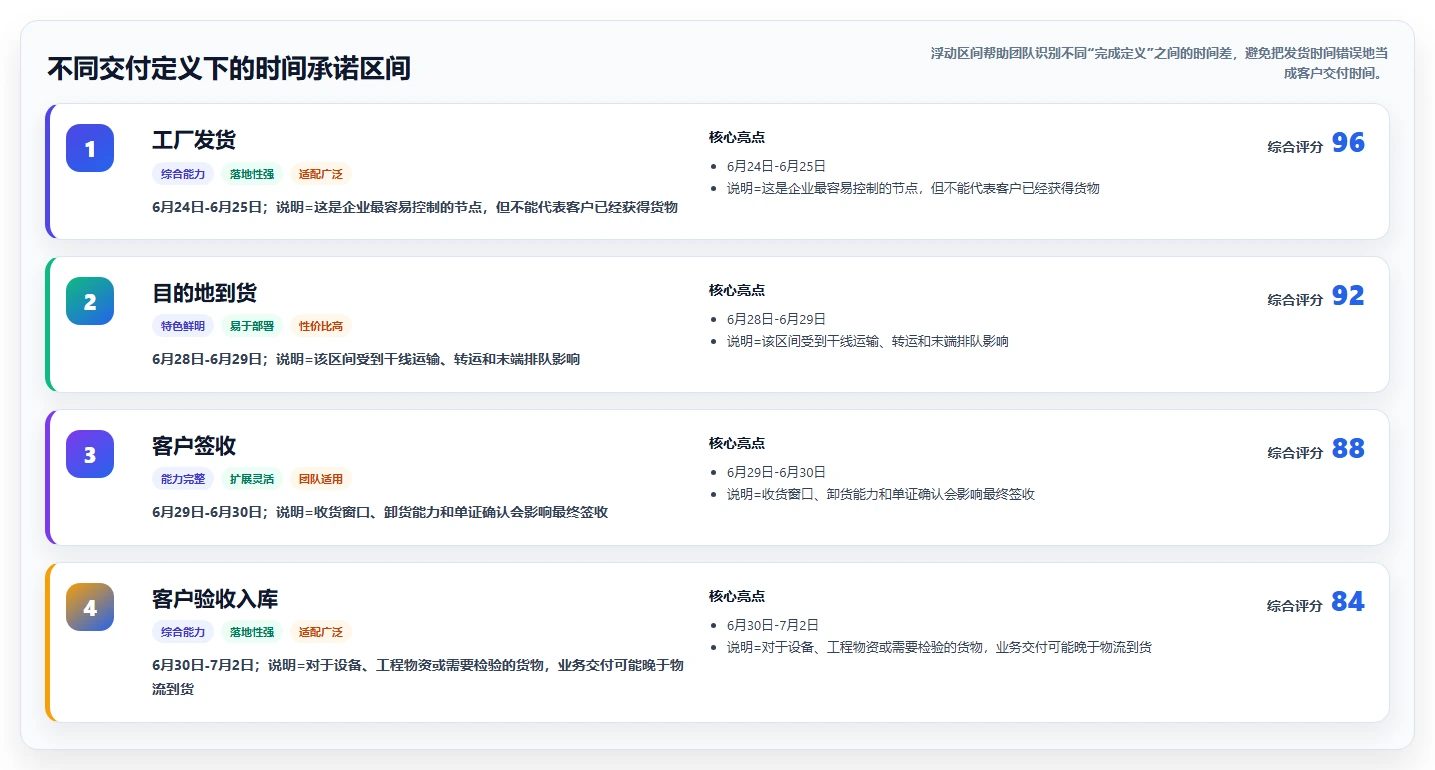Click the 综合评分 label beside 84
The width and height of the screenshot is (1435, 770).
click(1295, 606)
